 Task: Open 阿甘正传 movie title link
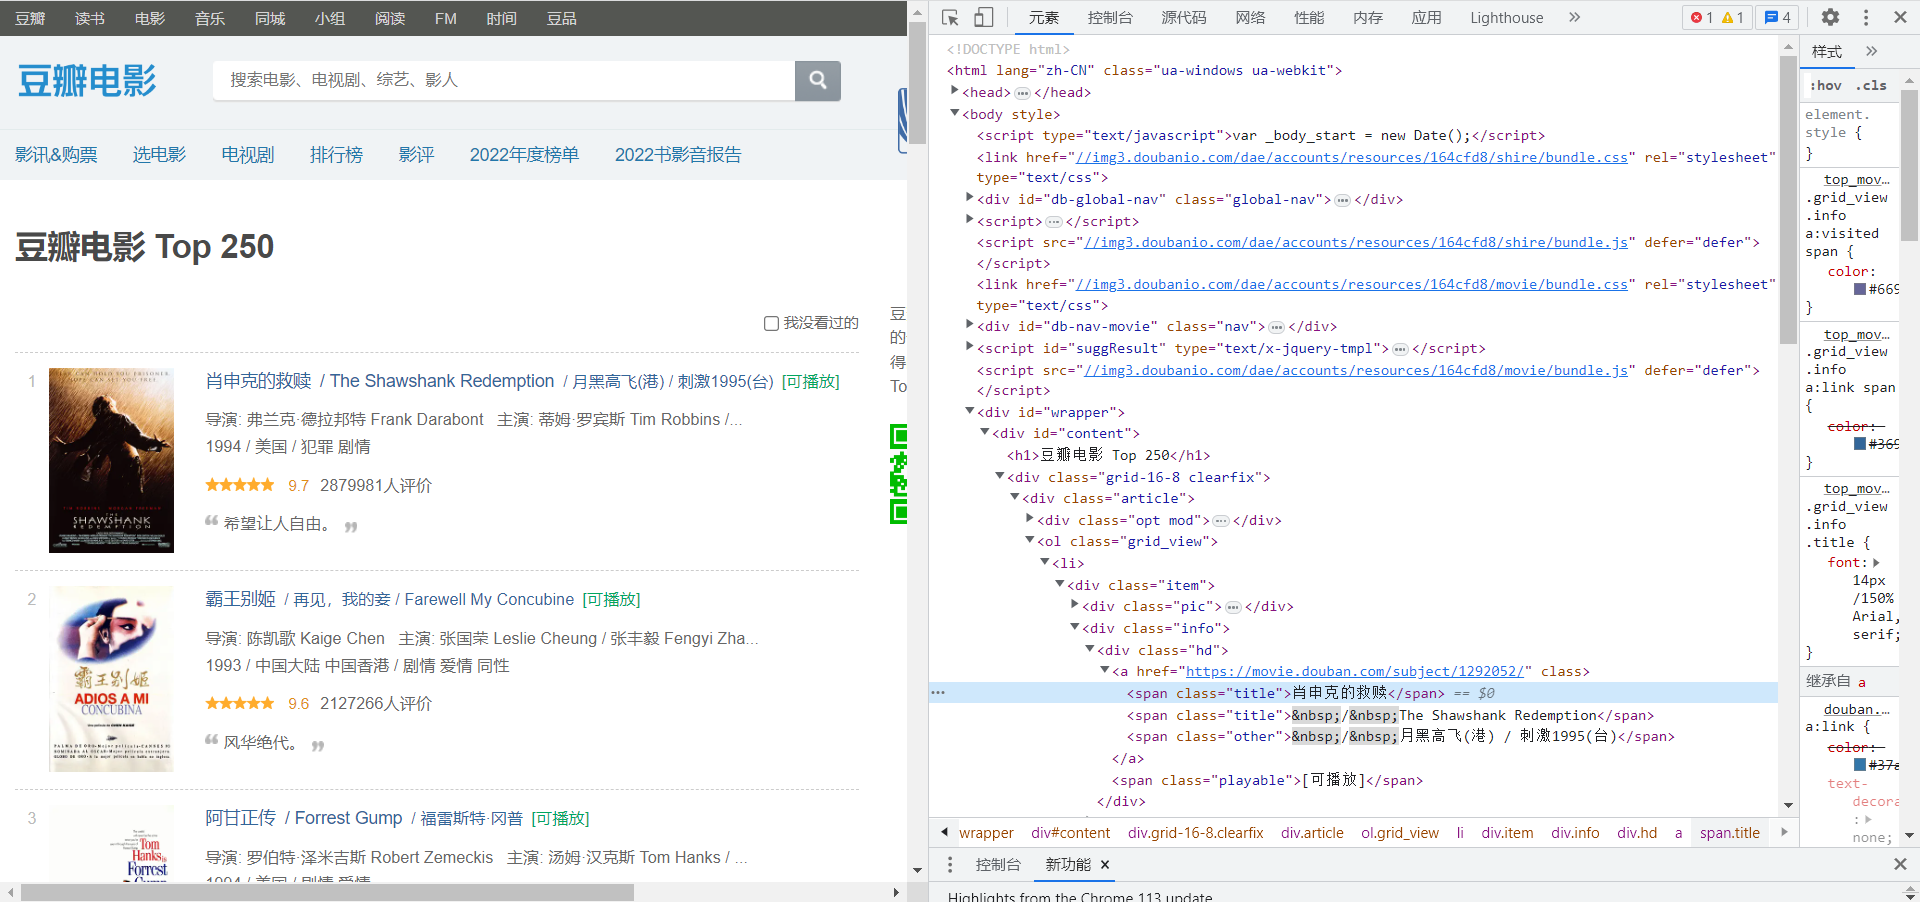coord(240,818)
